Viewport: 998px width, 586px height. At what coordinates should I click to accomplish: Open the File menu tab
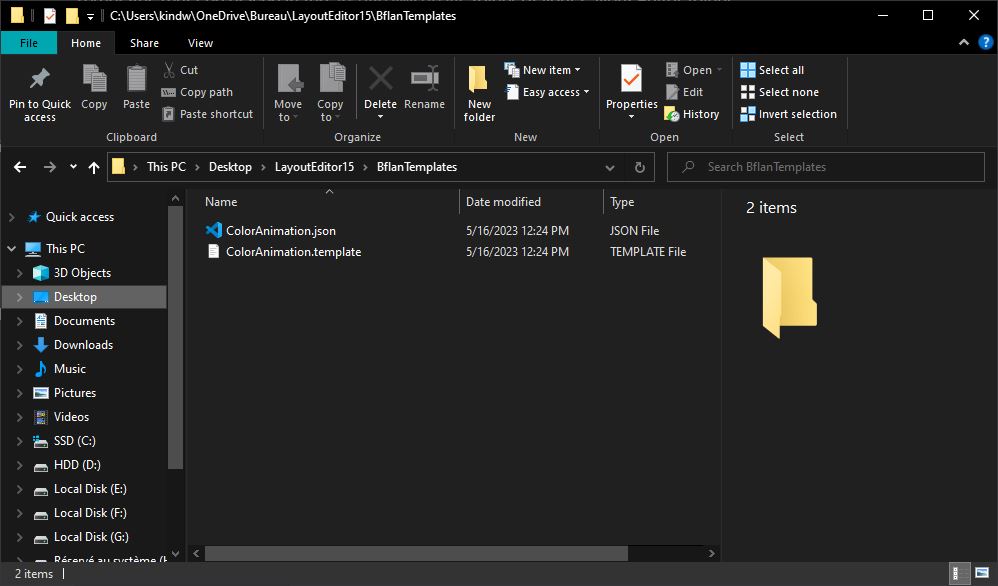[29, 43]
